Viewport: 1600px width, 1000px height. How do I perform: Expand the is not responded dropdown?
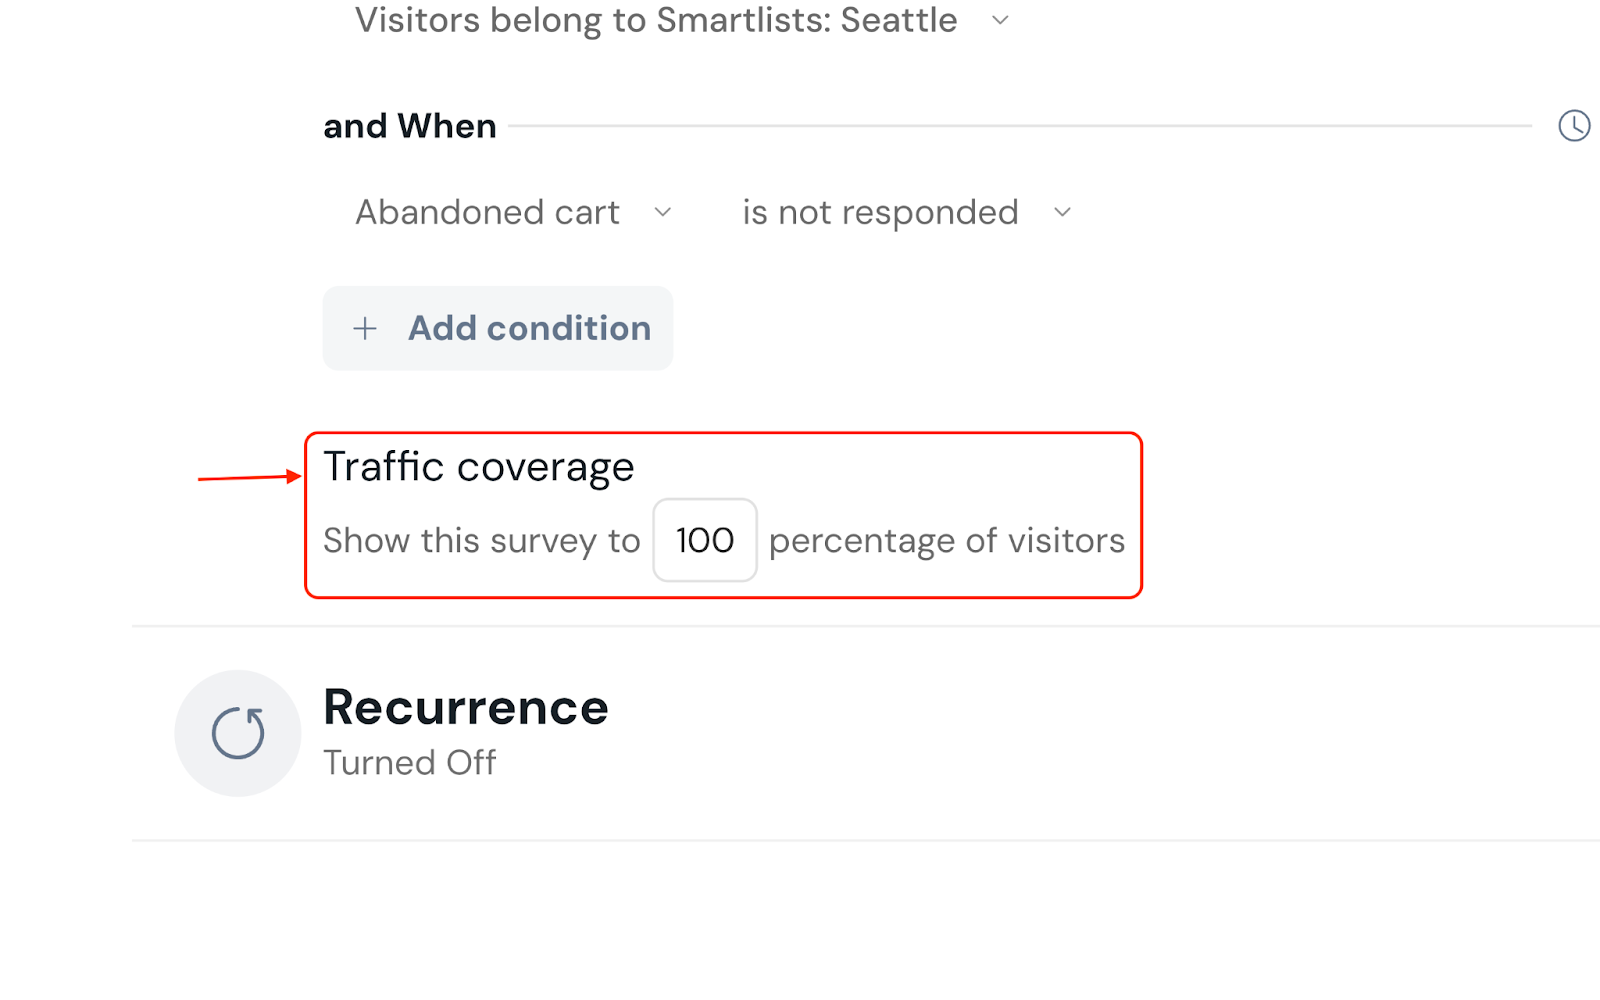tap(880, 212)
